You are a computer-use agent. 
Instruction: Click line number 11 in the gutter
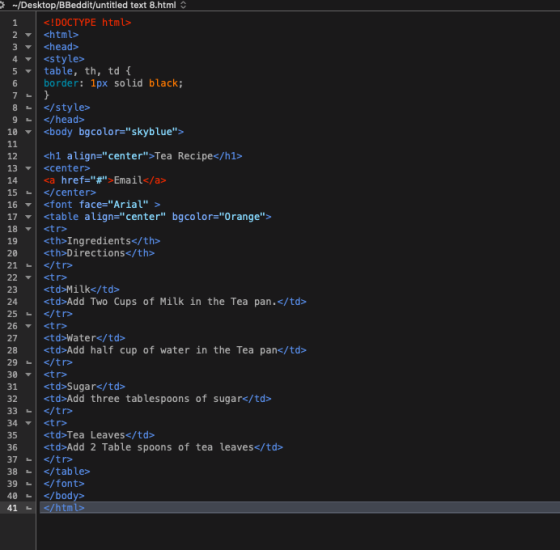12,144
